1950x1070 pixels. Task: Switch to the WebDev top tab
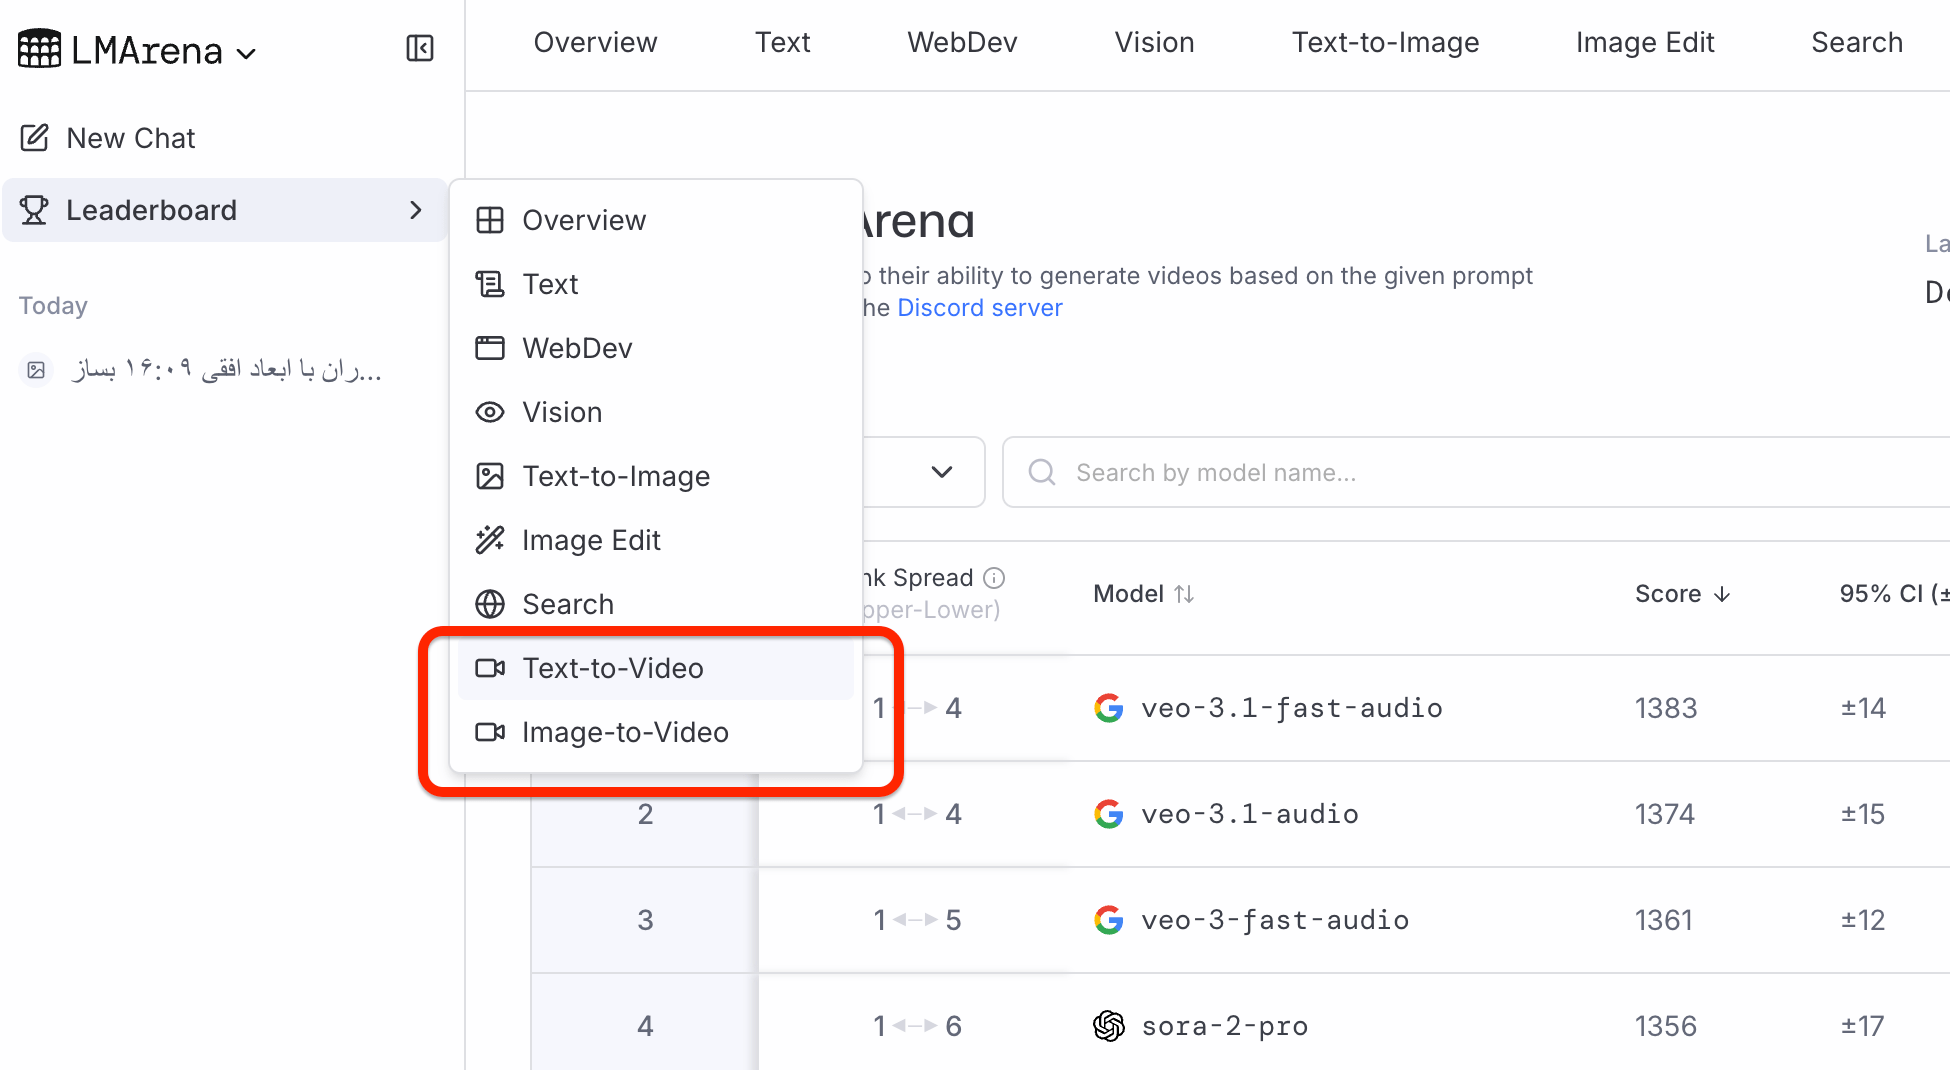[962, 42]
